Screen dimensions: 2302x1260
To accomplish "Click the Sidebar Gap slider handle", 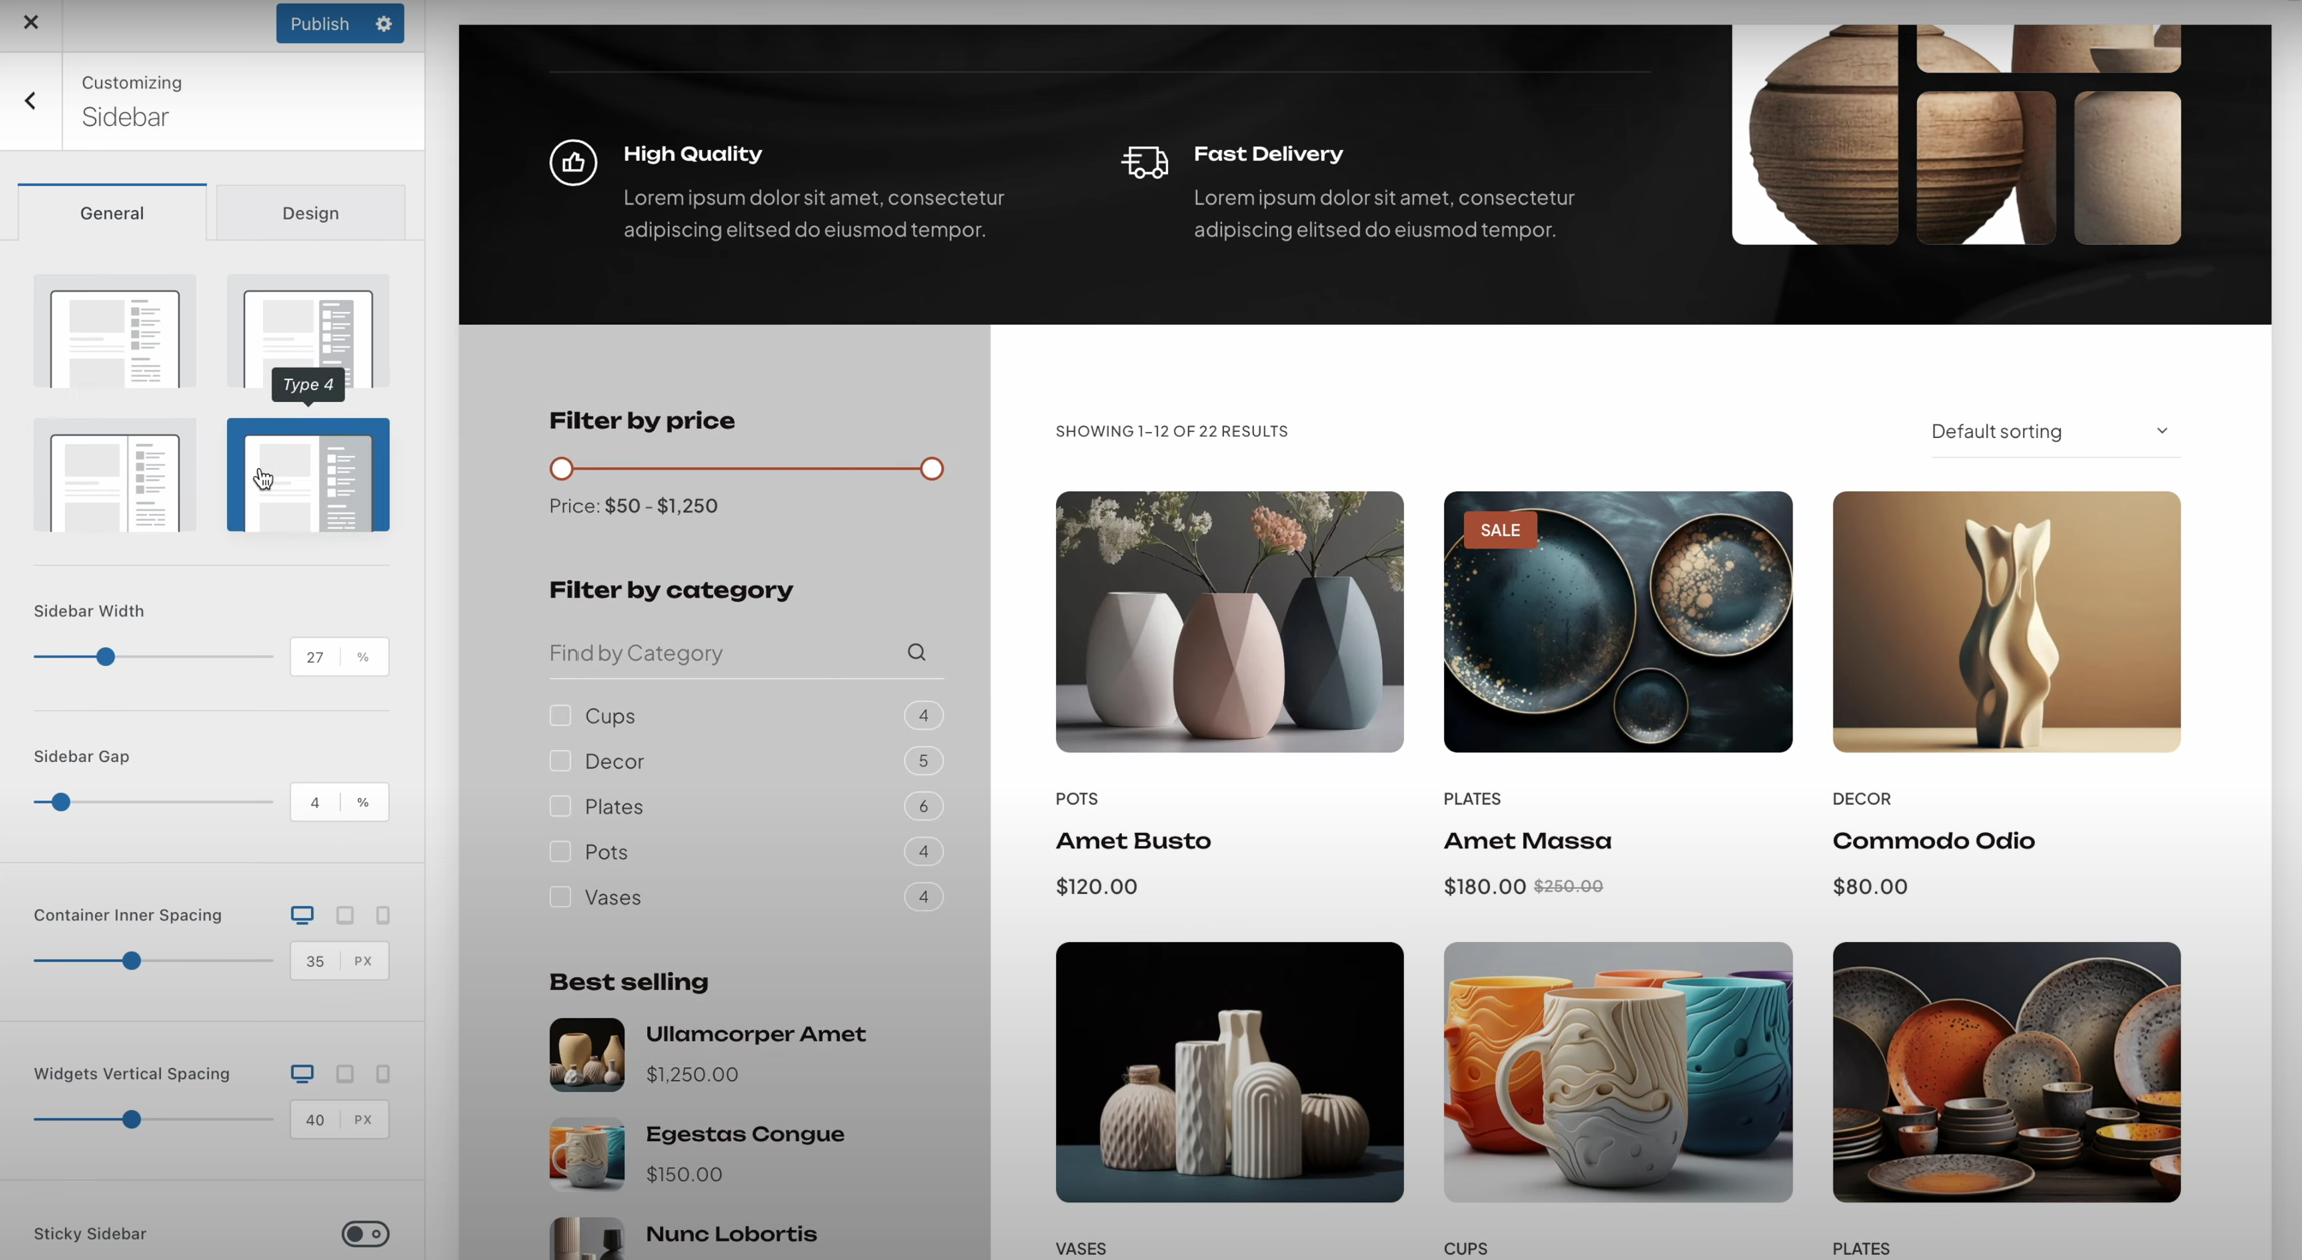I will pos(61,802).
